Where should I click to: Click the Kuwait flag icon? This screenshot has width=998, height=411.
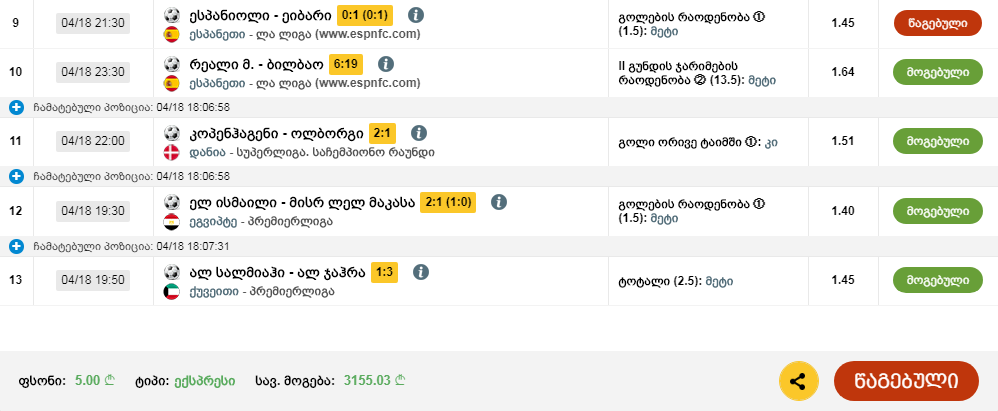pyautogui.click(x=171, y=291)
